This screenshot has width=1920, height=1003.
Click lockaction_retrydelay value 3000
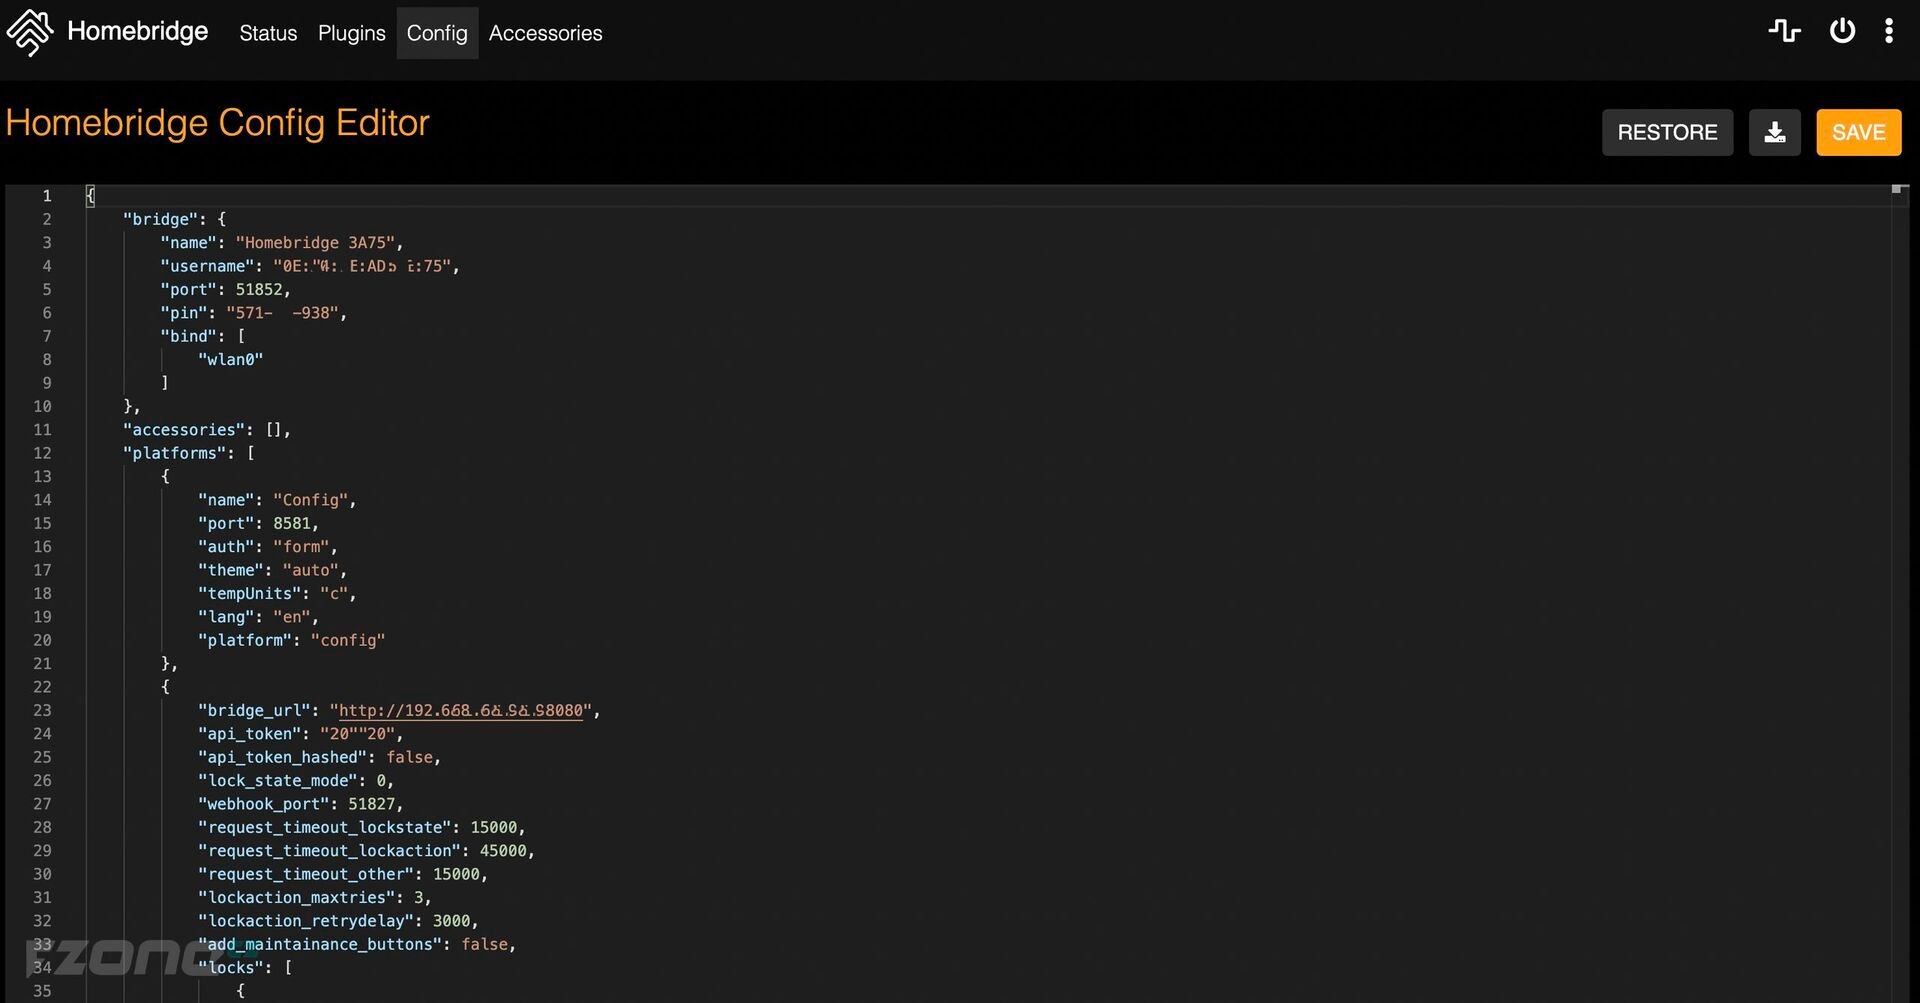[451, 921]
